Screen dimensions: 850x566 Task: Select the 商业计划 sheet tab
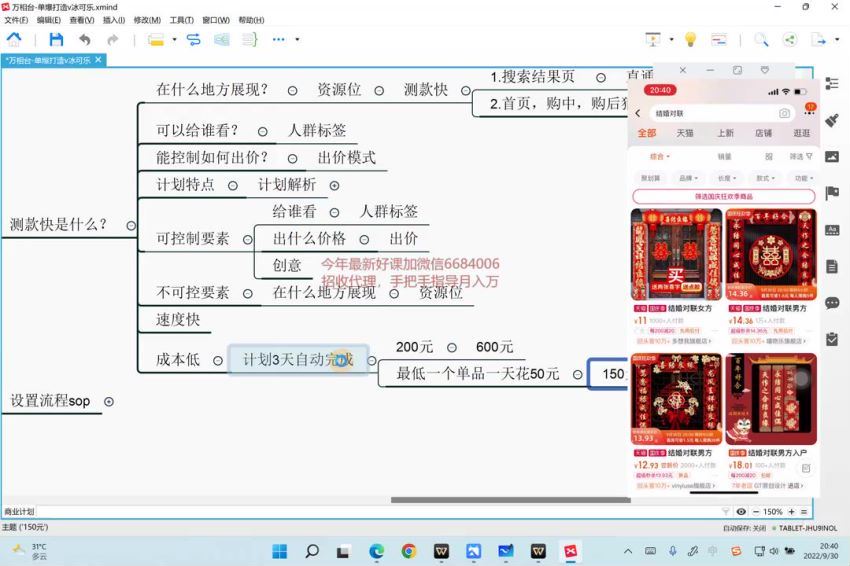click(19, 511)
